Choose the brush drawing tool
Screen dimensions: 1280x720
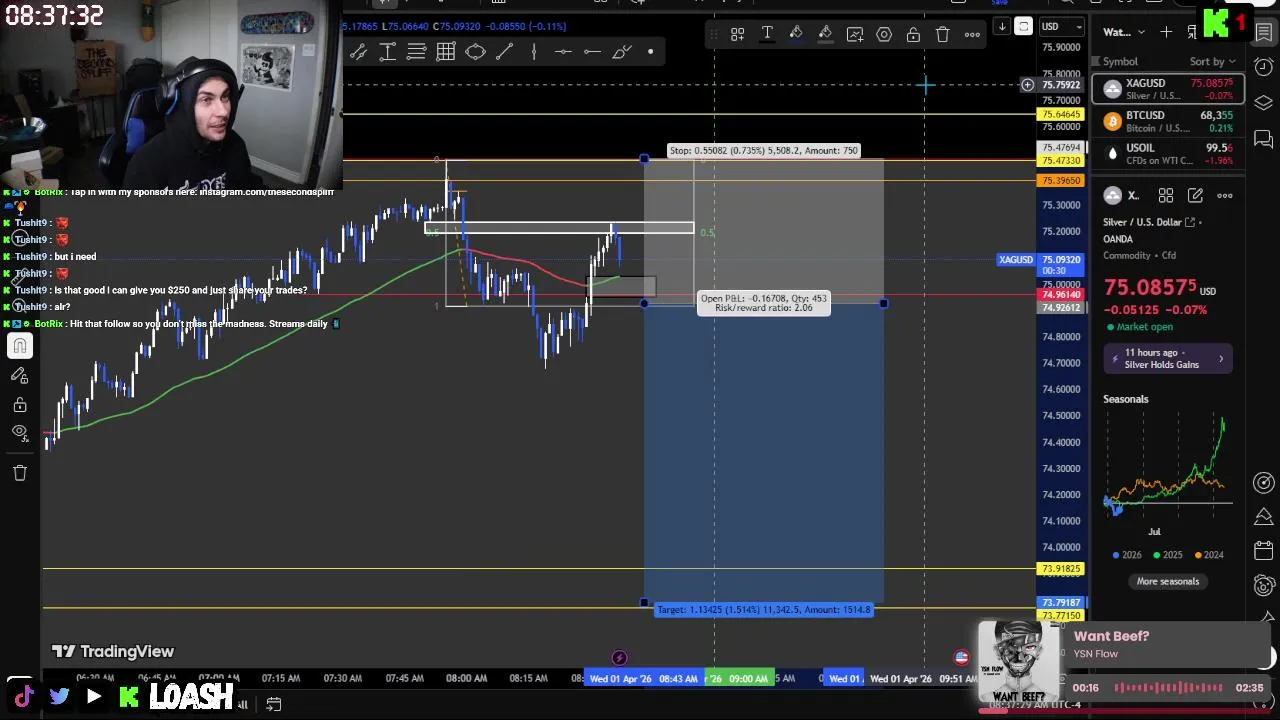tap(622, 52)
